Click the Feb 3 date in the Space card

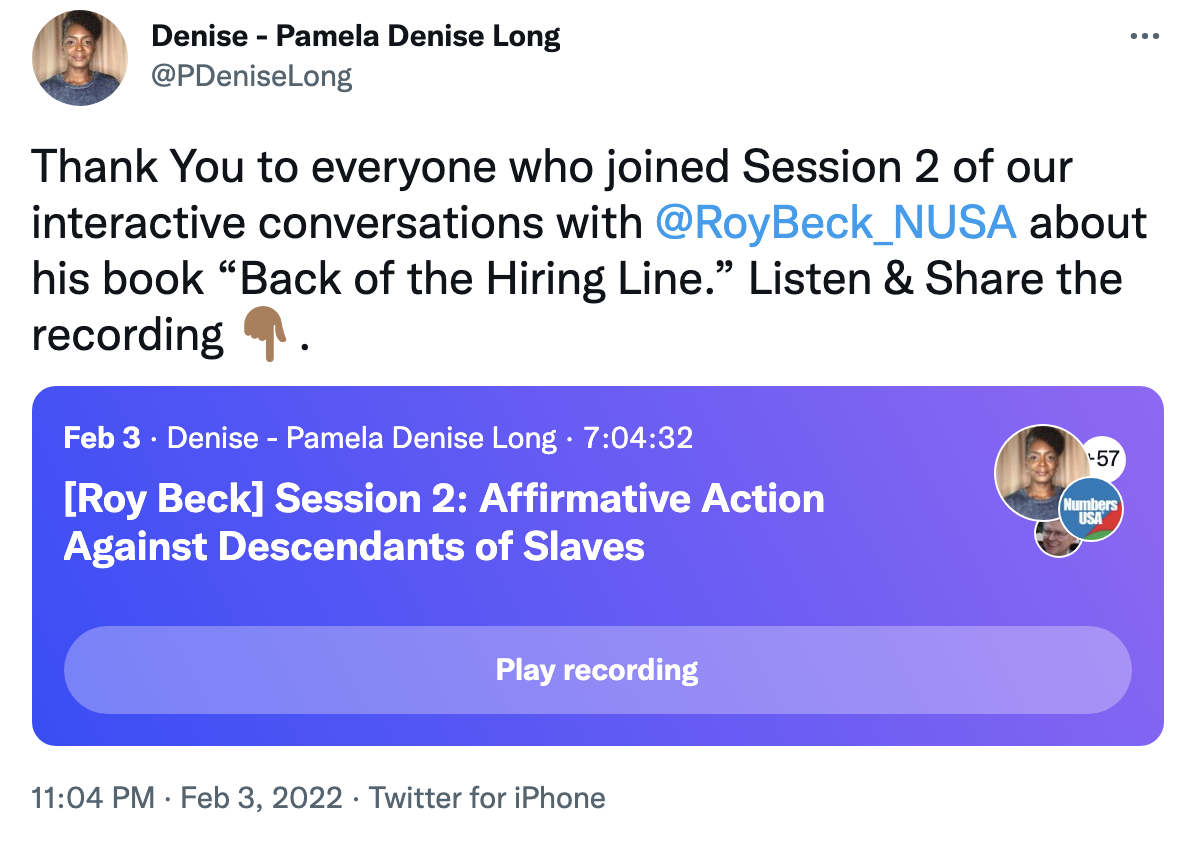point(102,438)
